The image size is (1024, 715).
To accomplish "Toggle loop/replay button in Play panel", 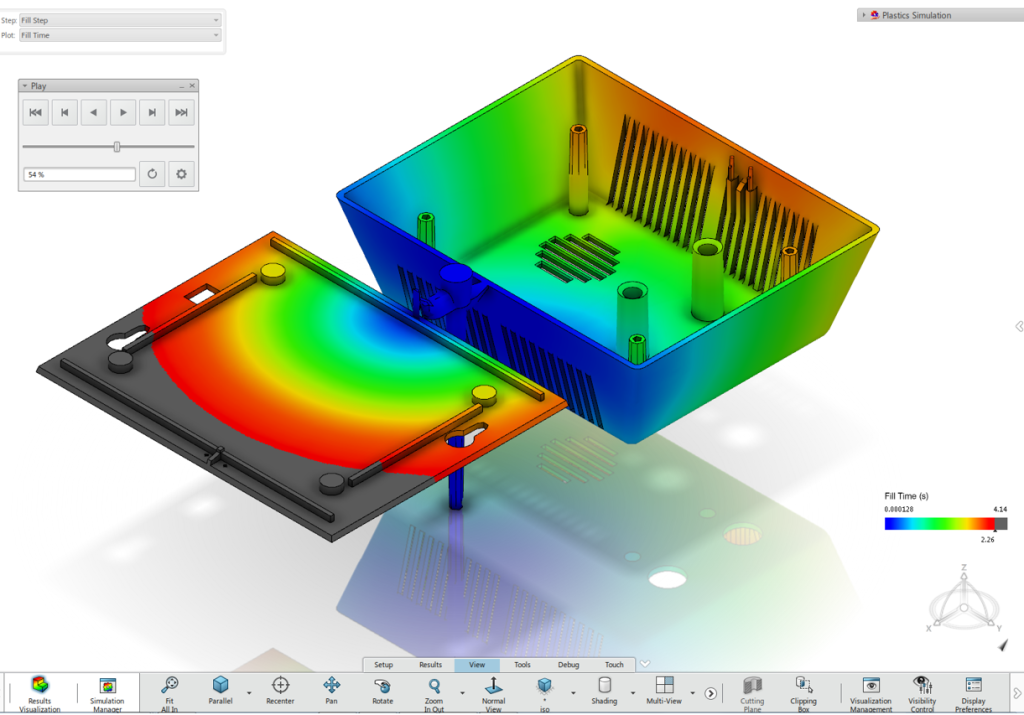I will [152, 174].
